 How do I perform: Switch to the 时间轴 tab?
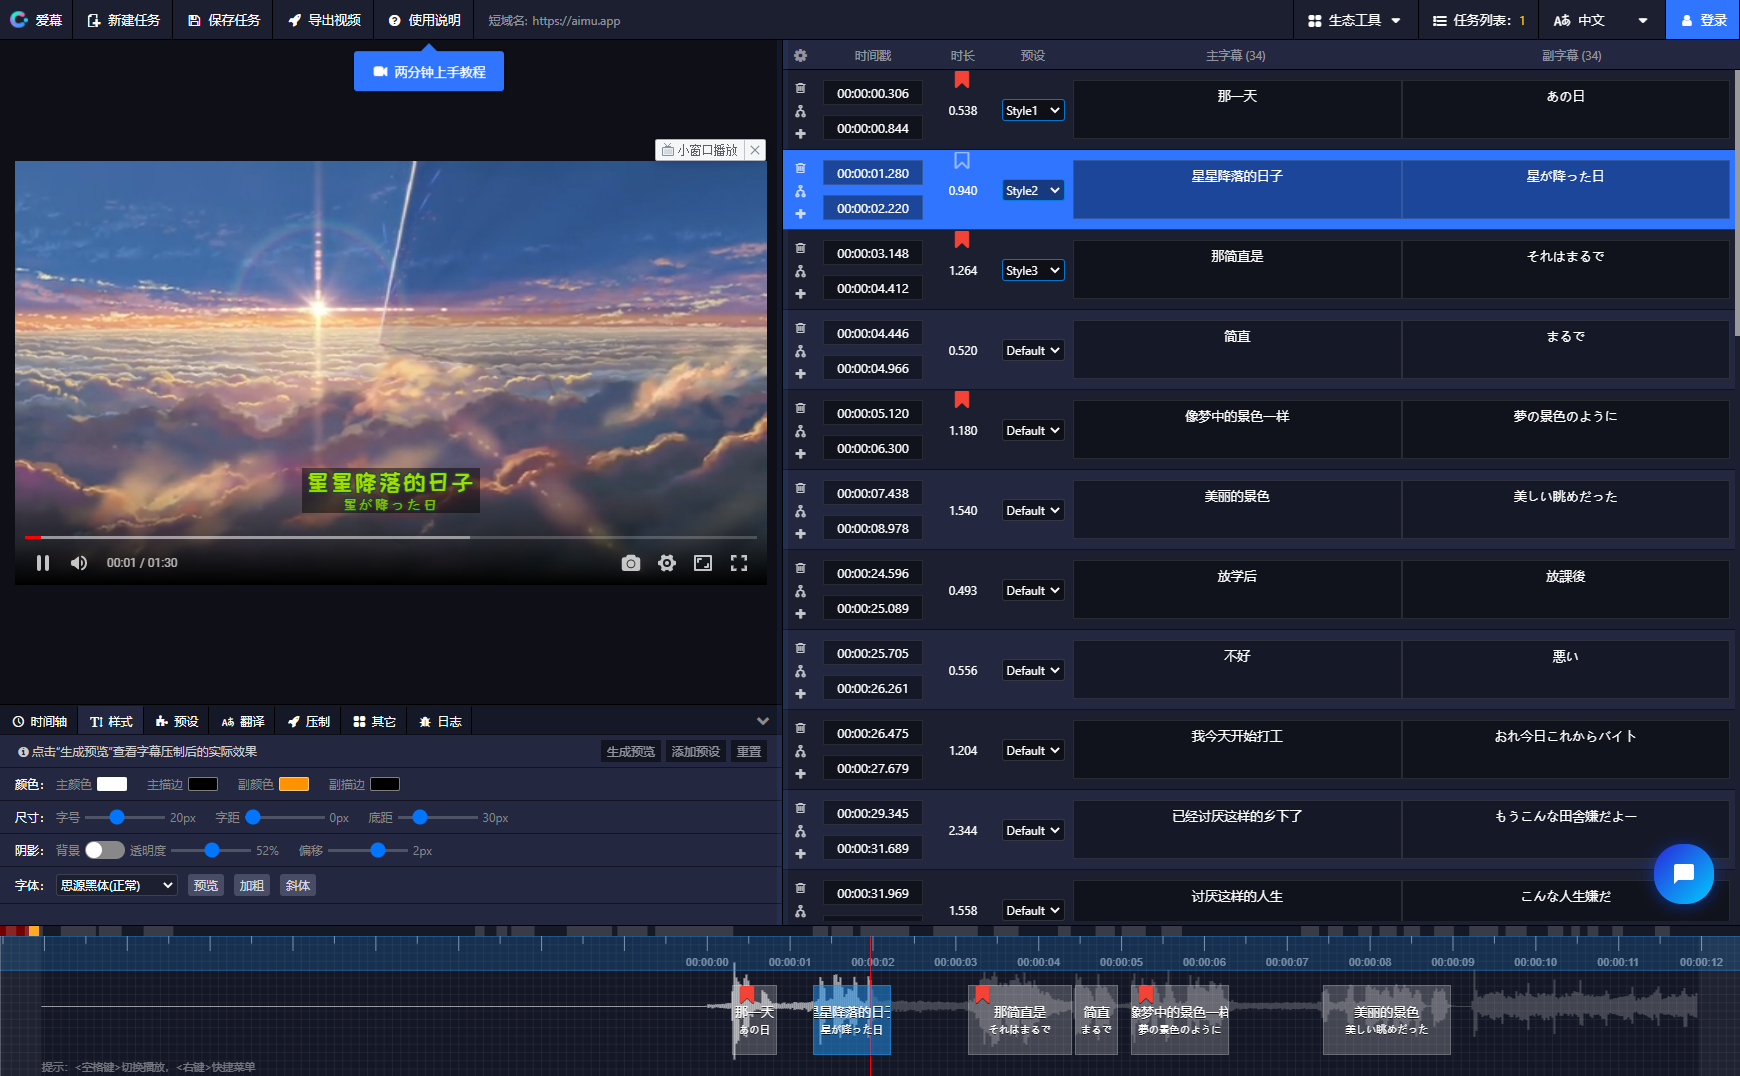(40, 721)
